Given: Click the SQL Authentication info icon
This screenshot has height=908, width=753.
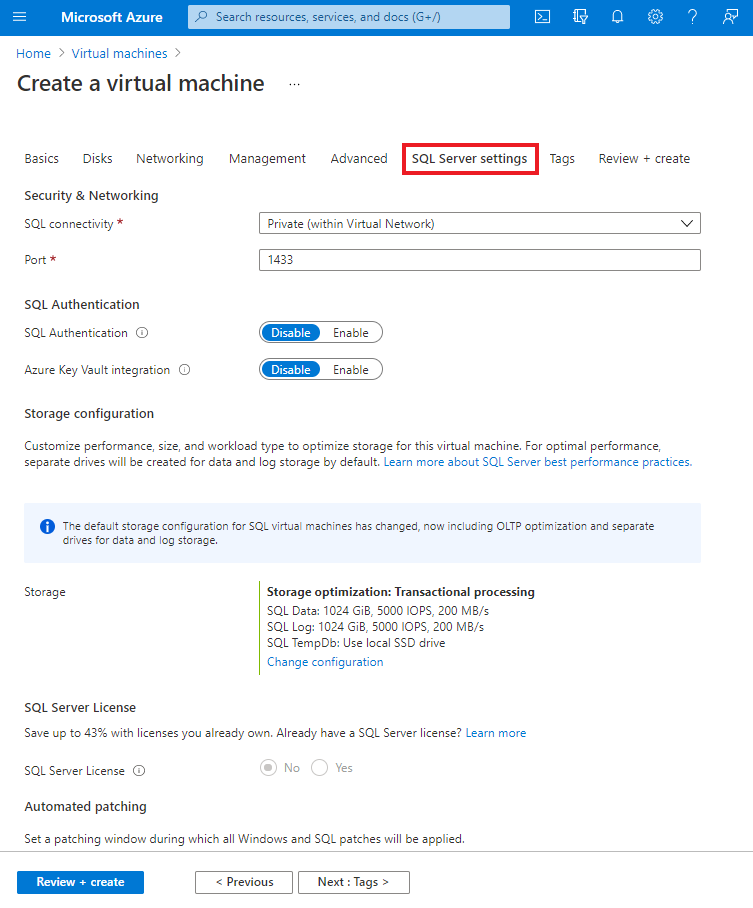Looking at the screenshot, I should tap(142, 333).
